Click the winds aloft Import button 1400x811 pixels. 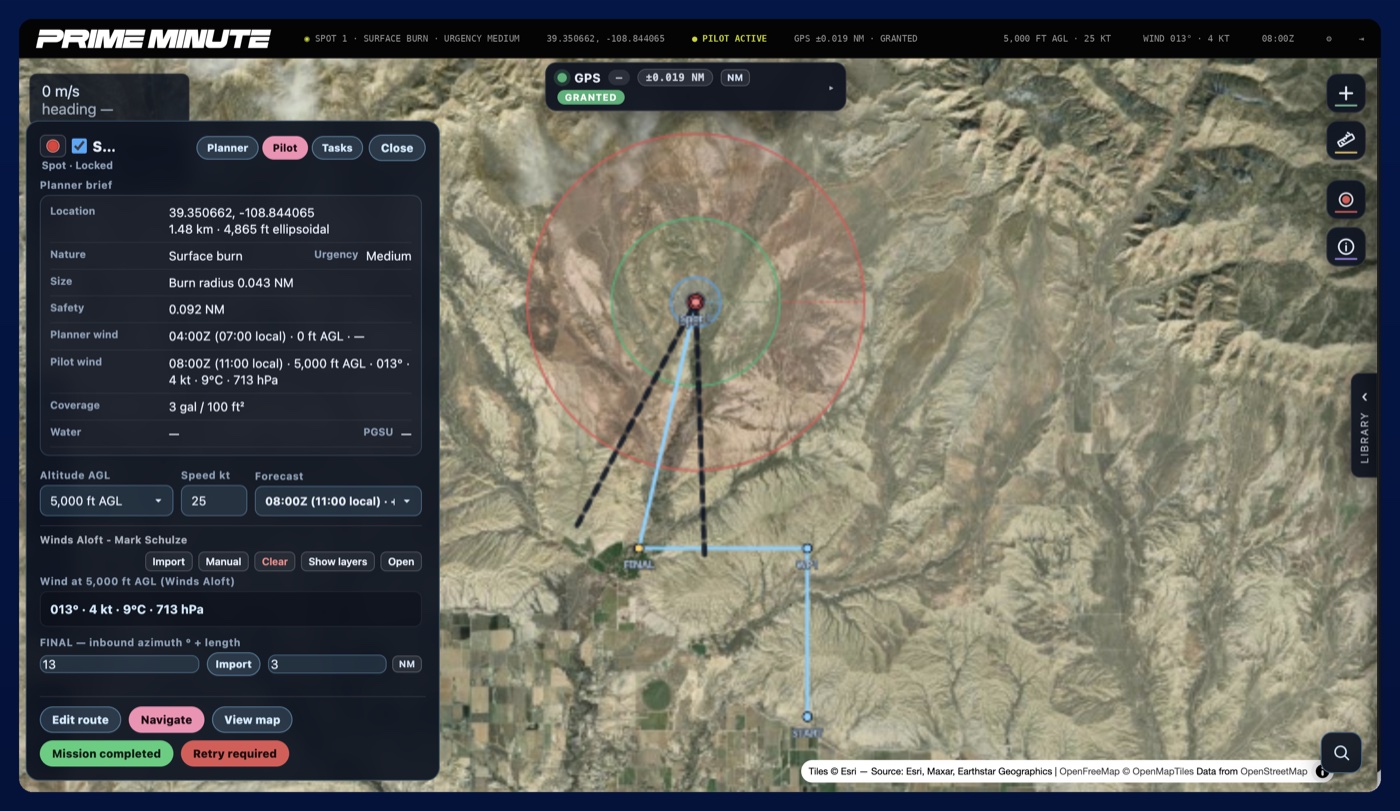tap(169, 562)
